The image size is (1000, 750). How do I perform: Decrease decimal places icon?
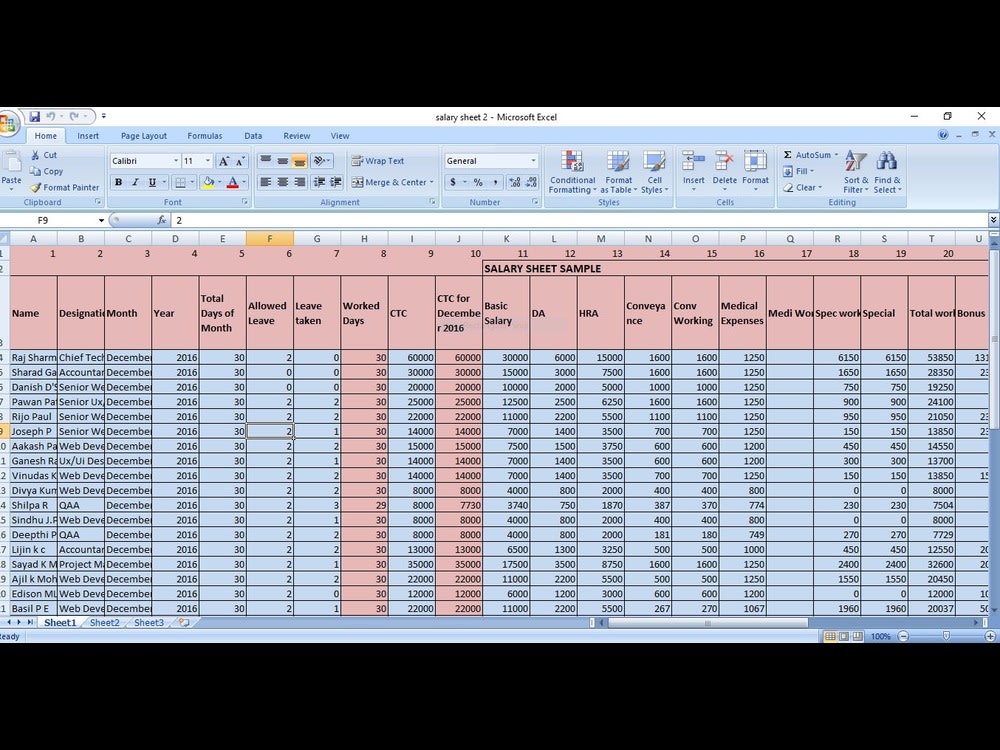click(x=531, y=182)
